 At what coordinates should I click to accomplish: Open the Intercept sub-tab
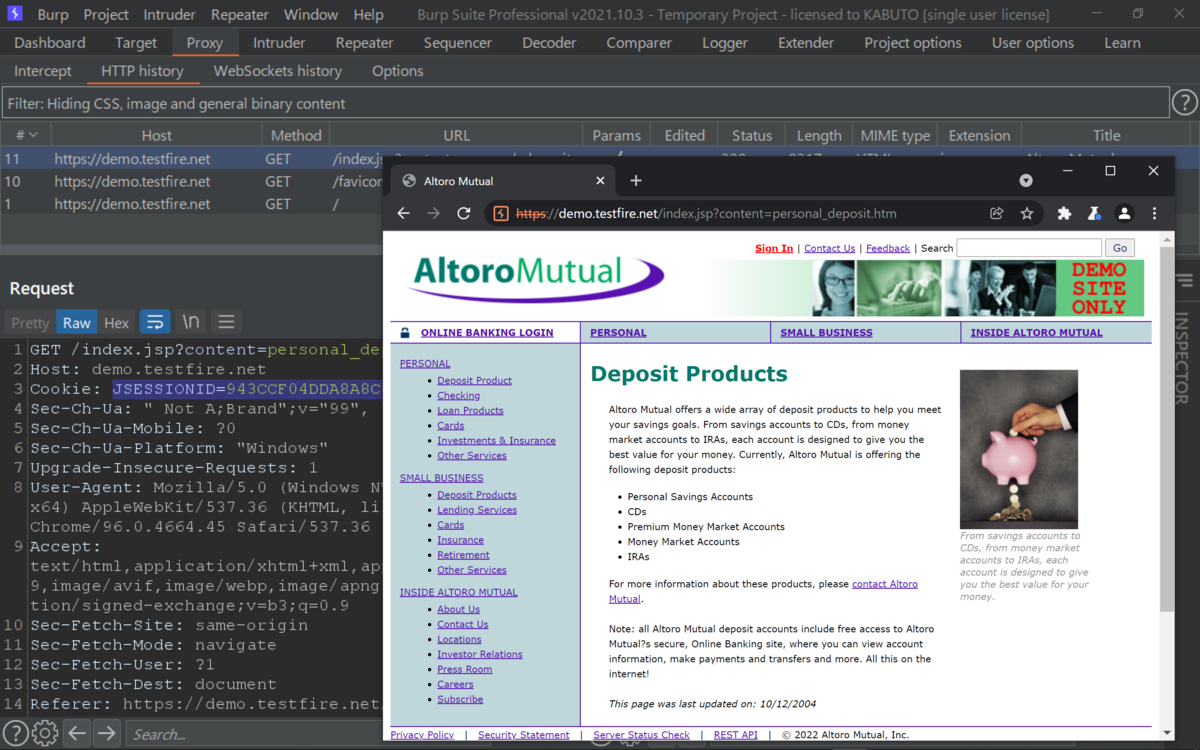[43, 71]
